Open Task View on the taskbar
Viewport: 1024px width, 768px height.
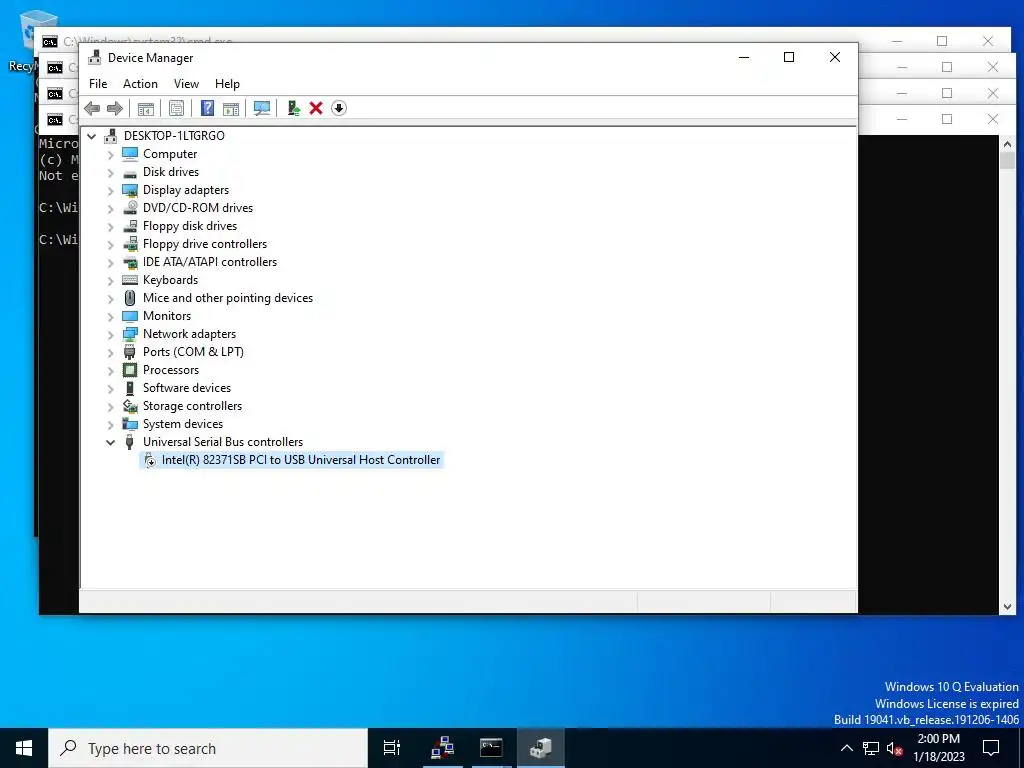(392, 748)
